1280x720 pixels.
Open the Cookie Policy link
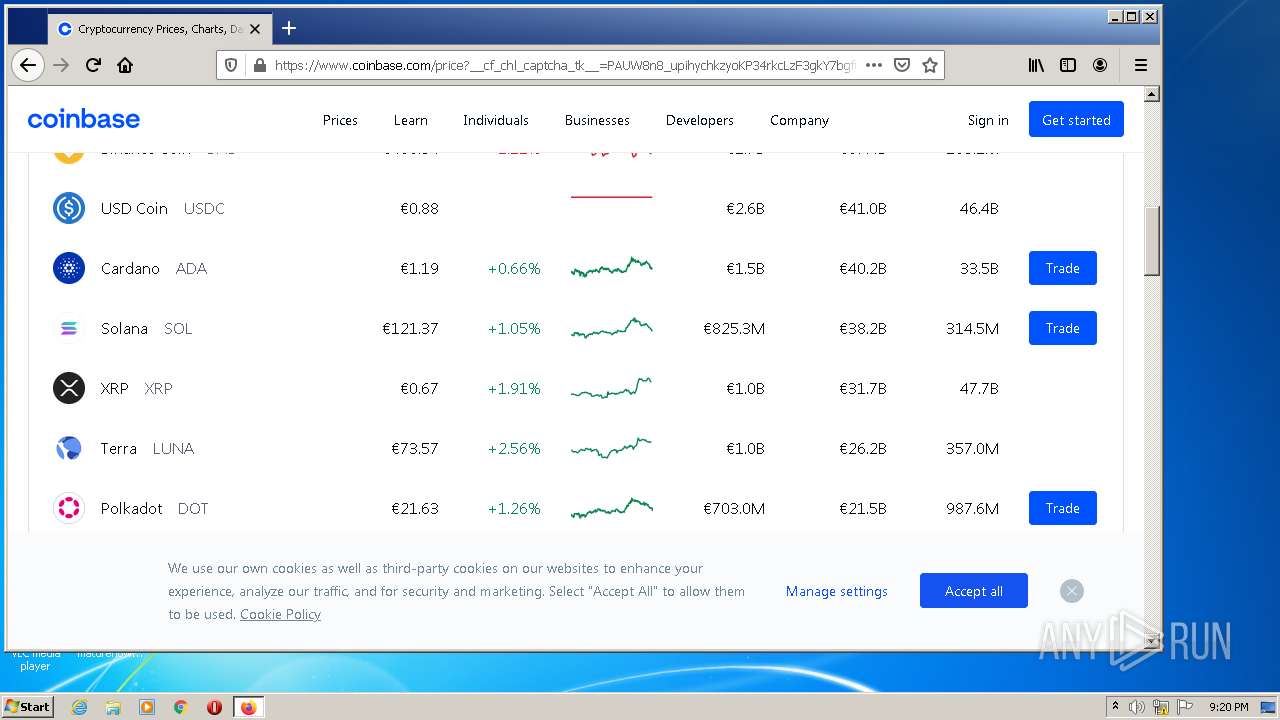(280, 614)
